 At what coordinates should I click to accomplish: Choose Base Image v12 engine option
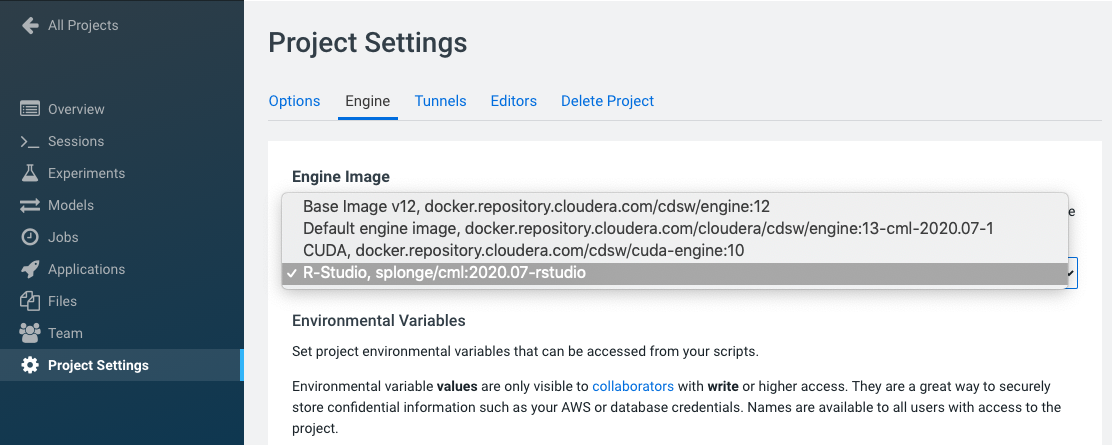click(536, 206)
